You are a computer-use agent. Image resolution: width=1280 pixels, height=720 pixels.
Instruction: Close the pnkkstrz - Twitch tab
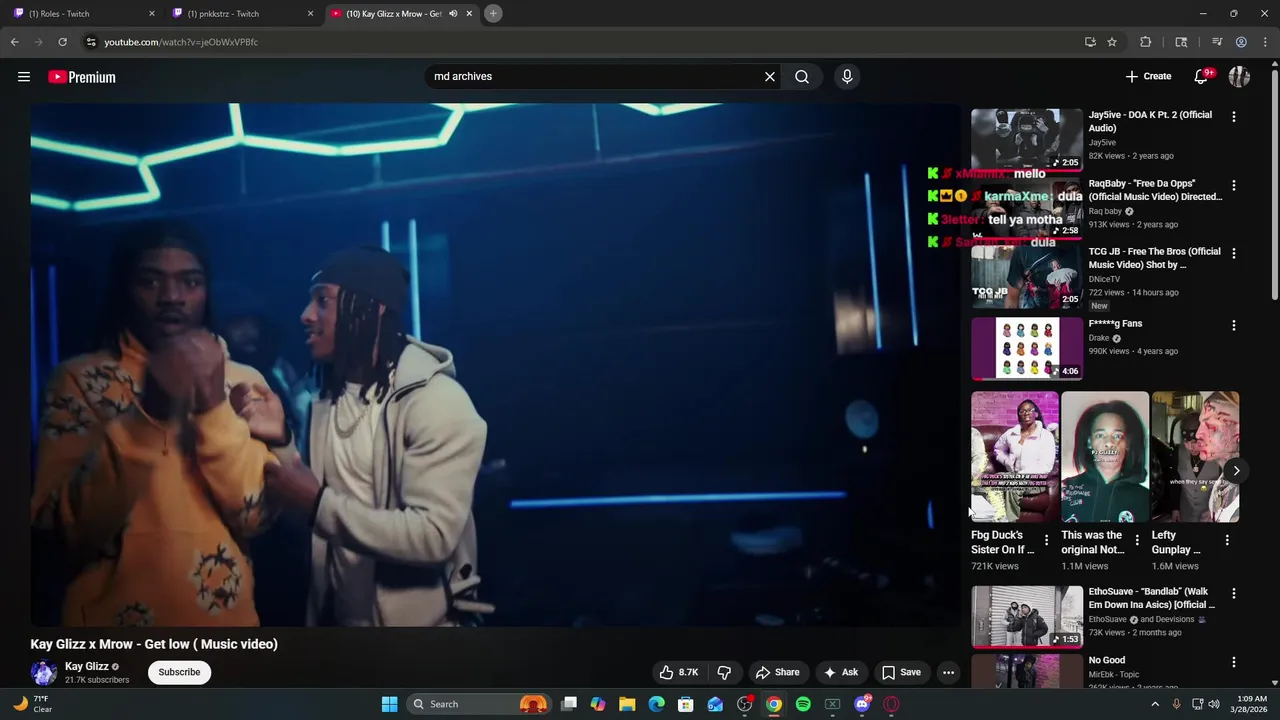click(x=310, y=14)
